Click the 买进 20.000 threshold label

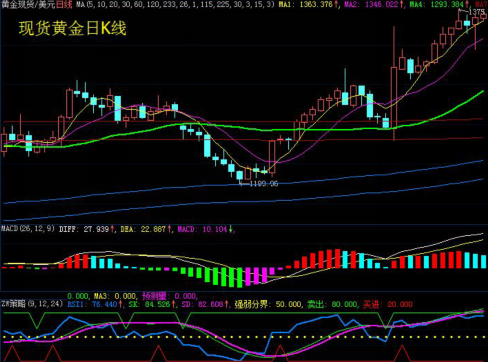click(388, 304)
